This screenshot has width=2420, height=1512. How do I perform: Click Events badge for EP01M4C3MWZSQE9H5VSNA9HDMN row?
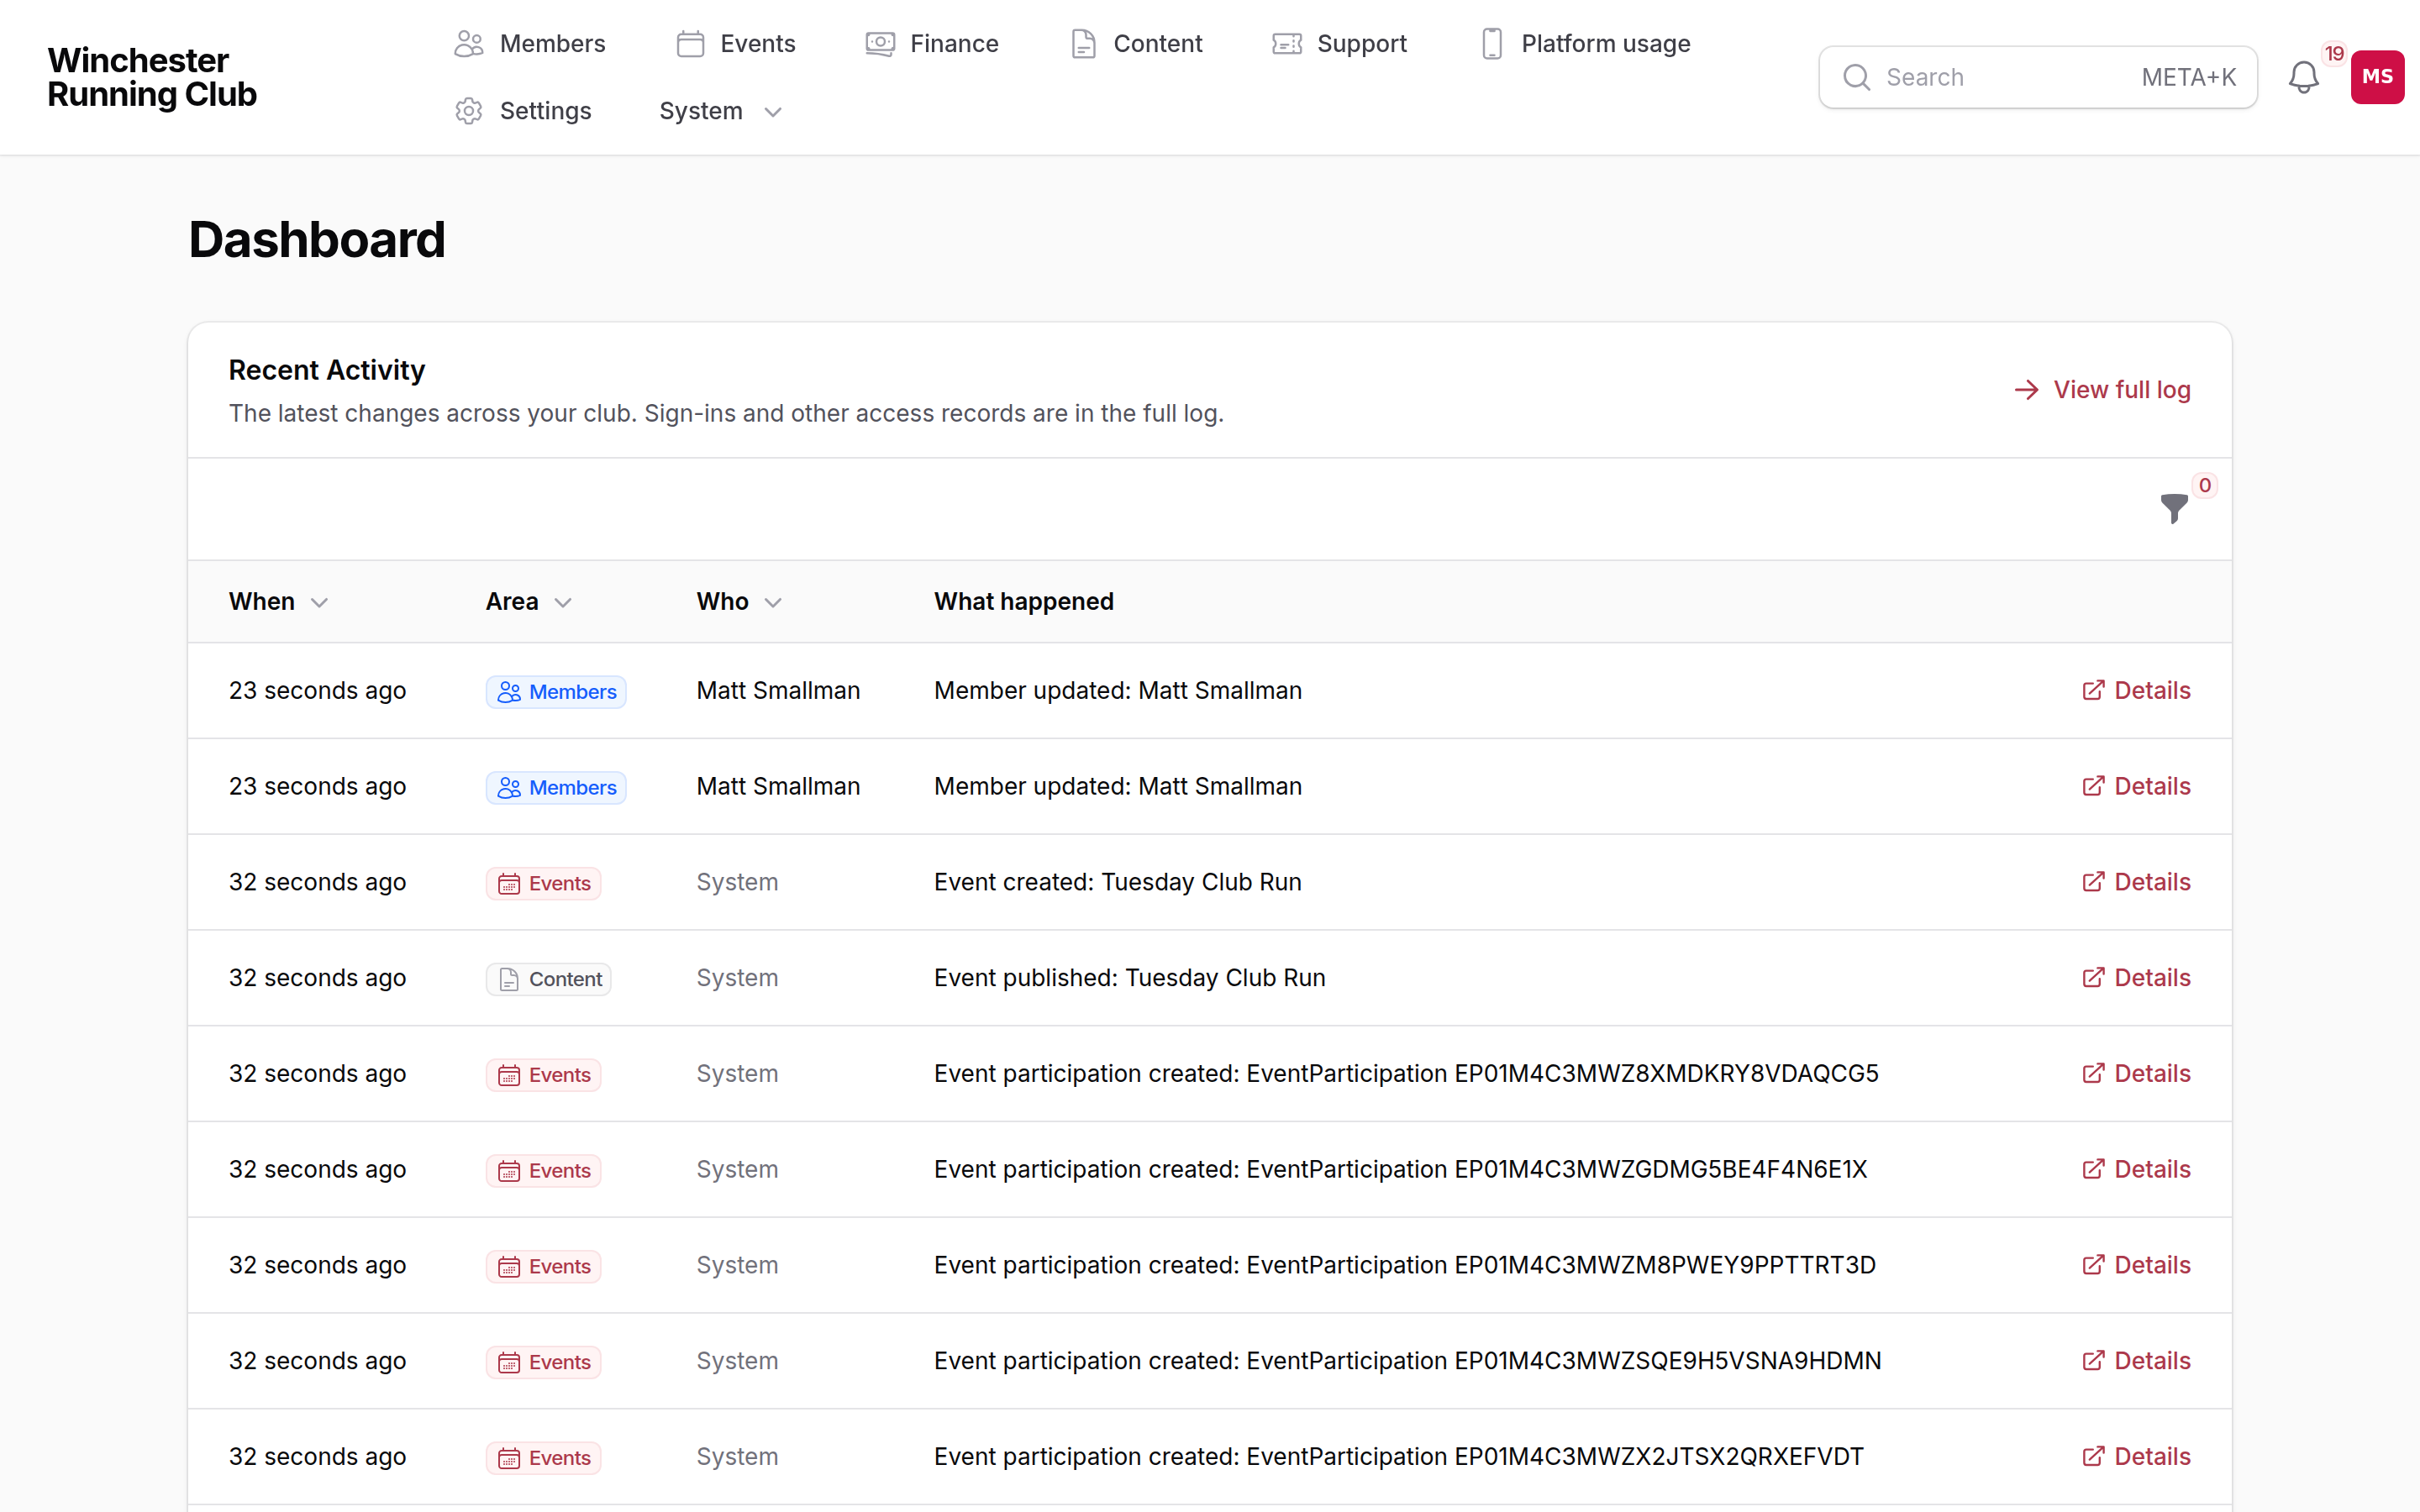click(x=543, y=1363)
